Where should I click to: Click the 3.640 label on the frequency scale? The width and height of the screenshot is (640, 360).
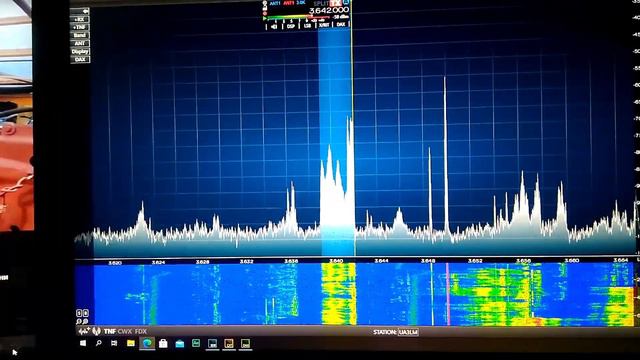[336, 261]
